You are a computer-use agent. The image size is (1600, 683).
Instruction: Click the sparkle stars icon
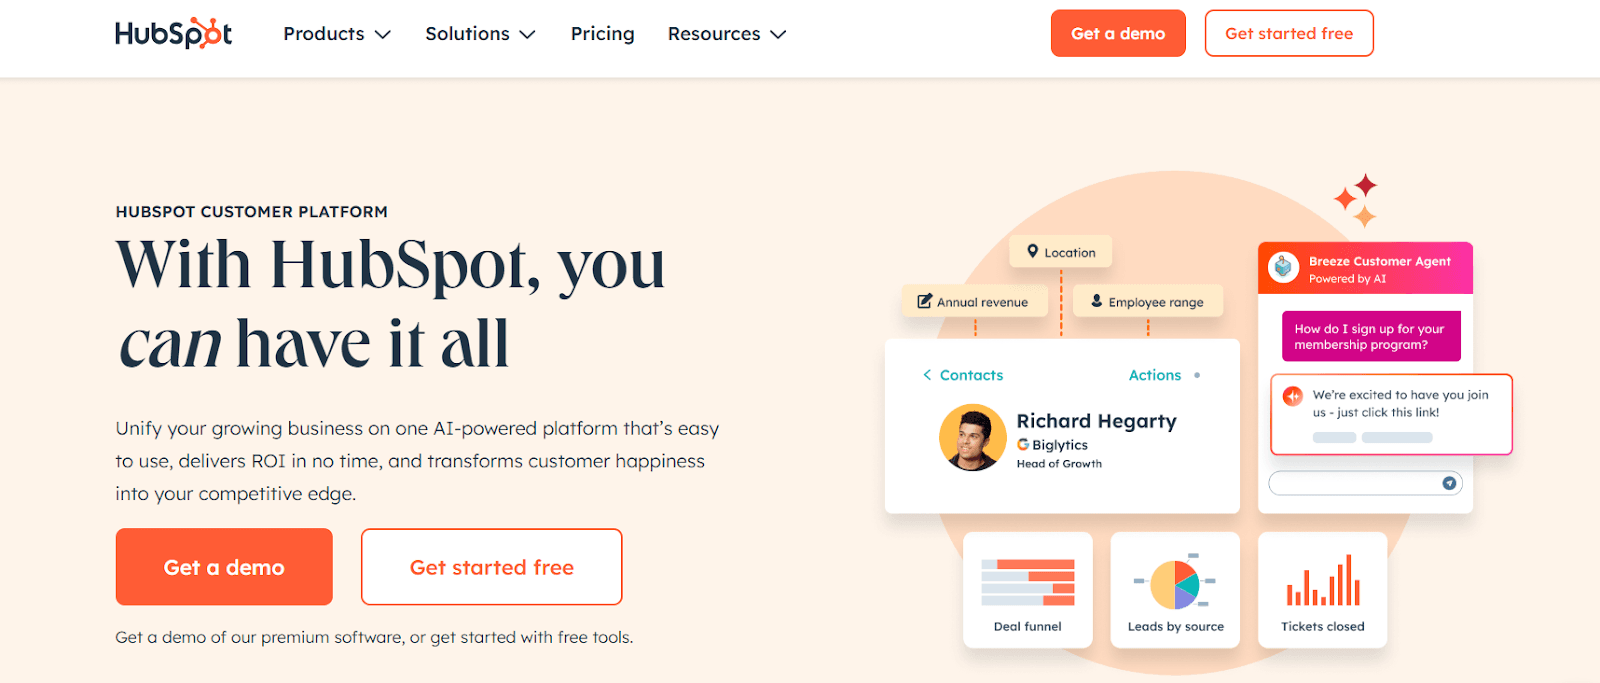1357,201
